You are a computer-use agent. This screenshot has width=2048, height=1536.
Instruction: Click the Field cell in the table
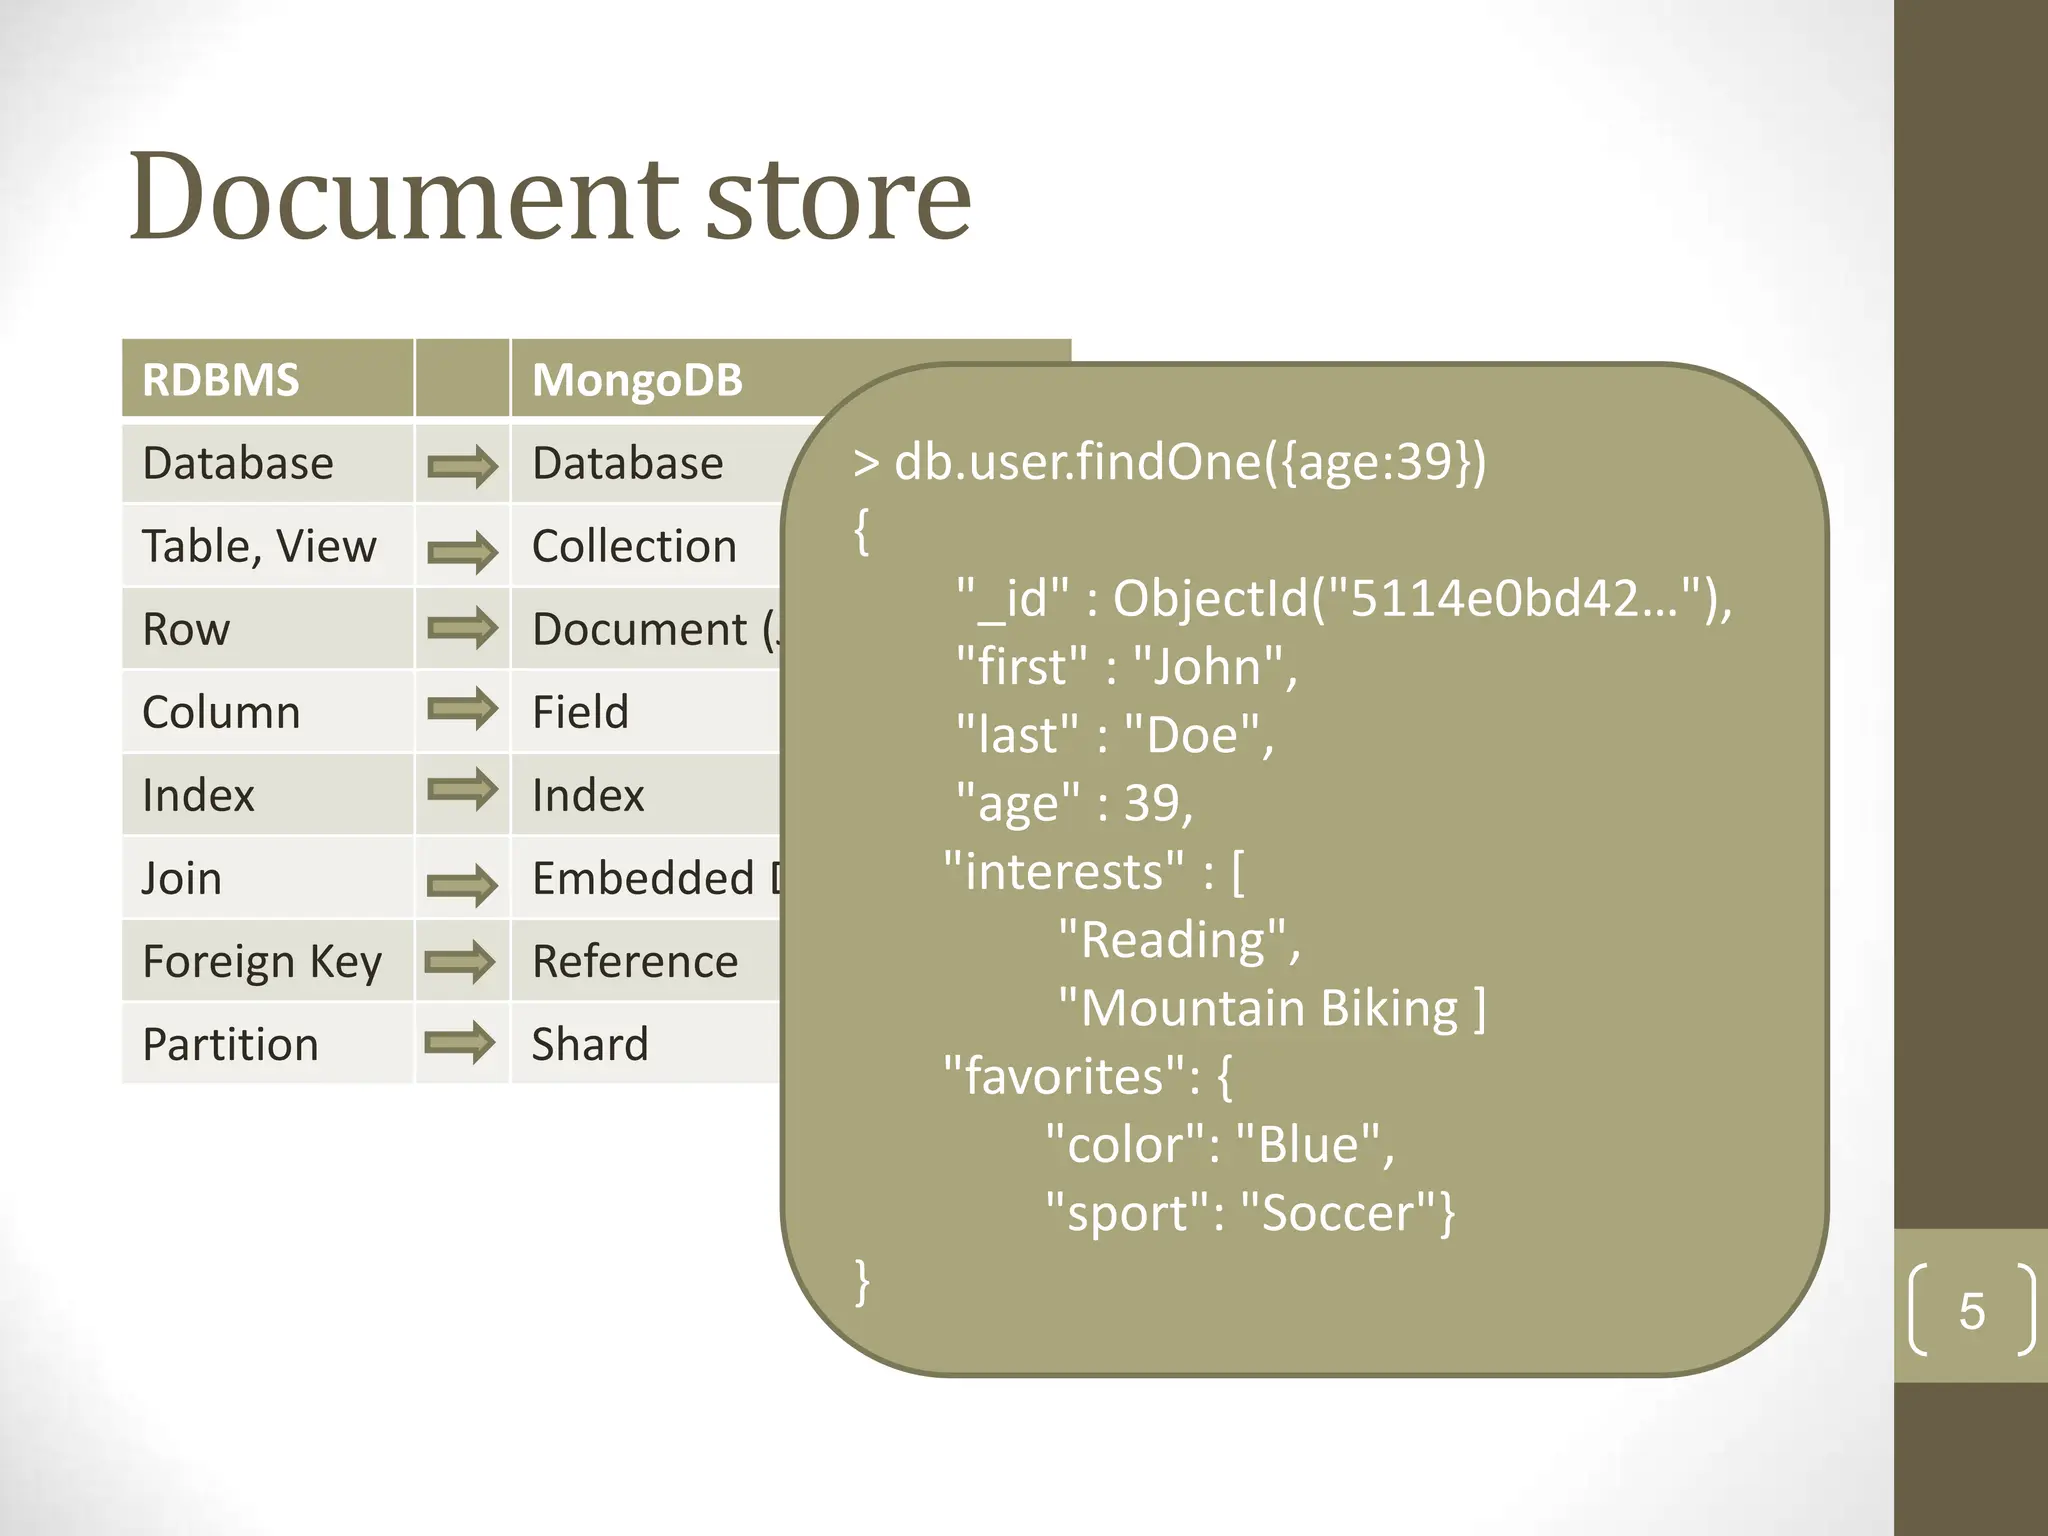[x=580, y=713]
